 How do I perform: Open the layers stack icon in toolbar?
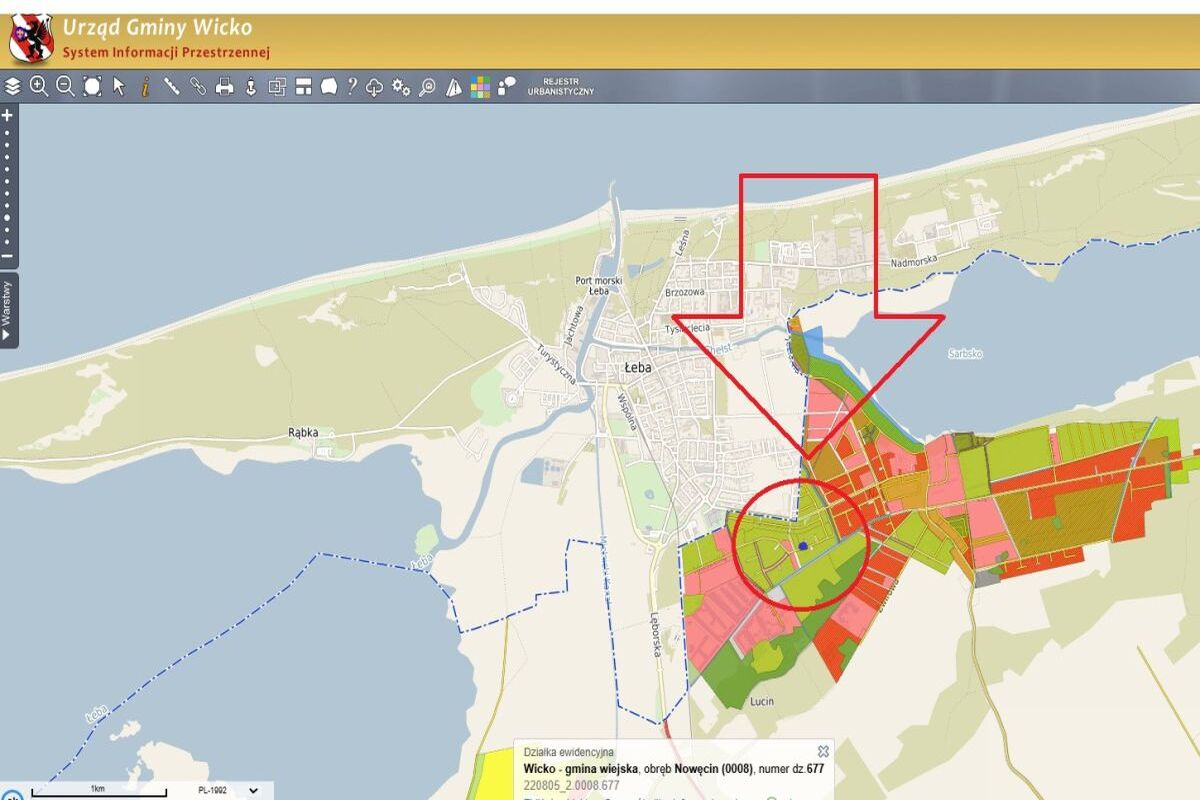(12, 87)
